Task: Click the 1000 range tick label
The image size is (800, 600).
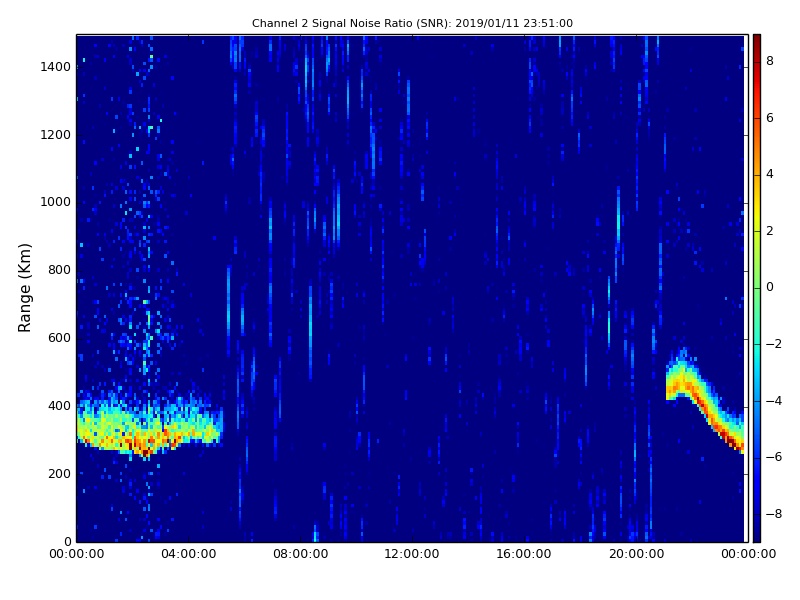Action: [x=56, y=202]
